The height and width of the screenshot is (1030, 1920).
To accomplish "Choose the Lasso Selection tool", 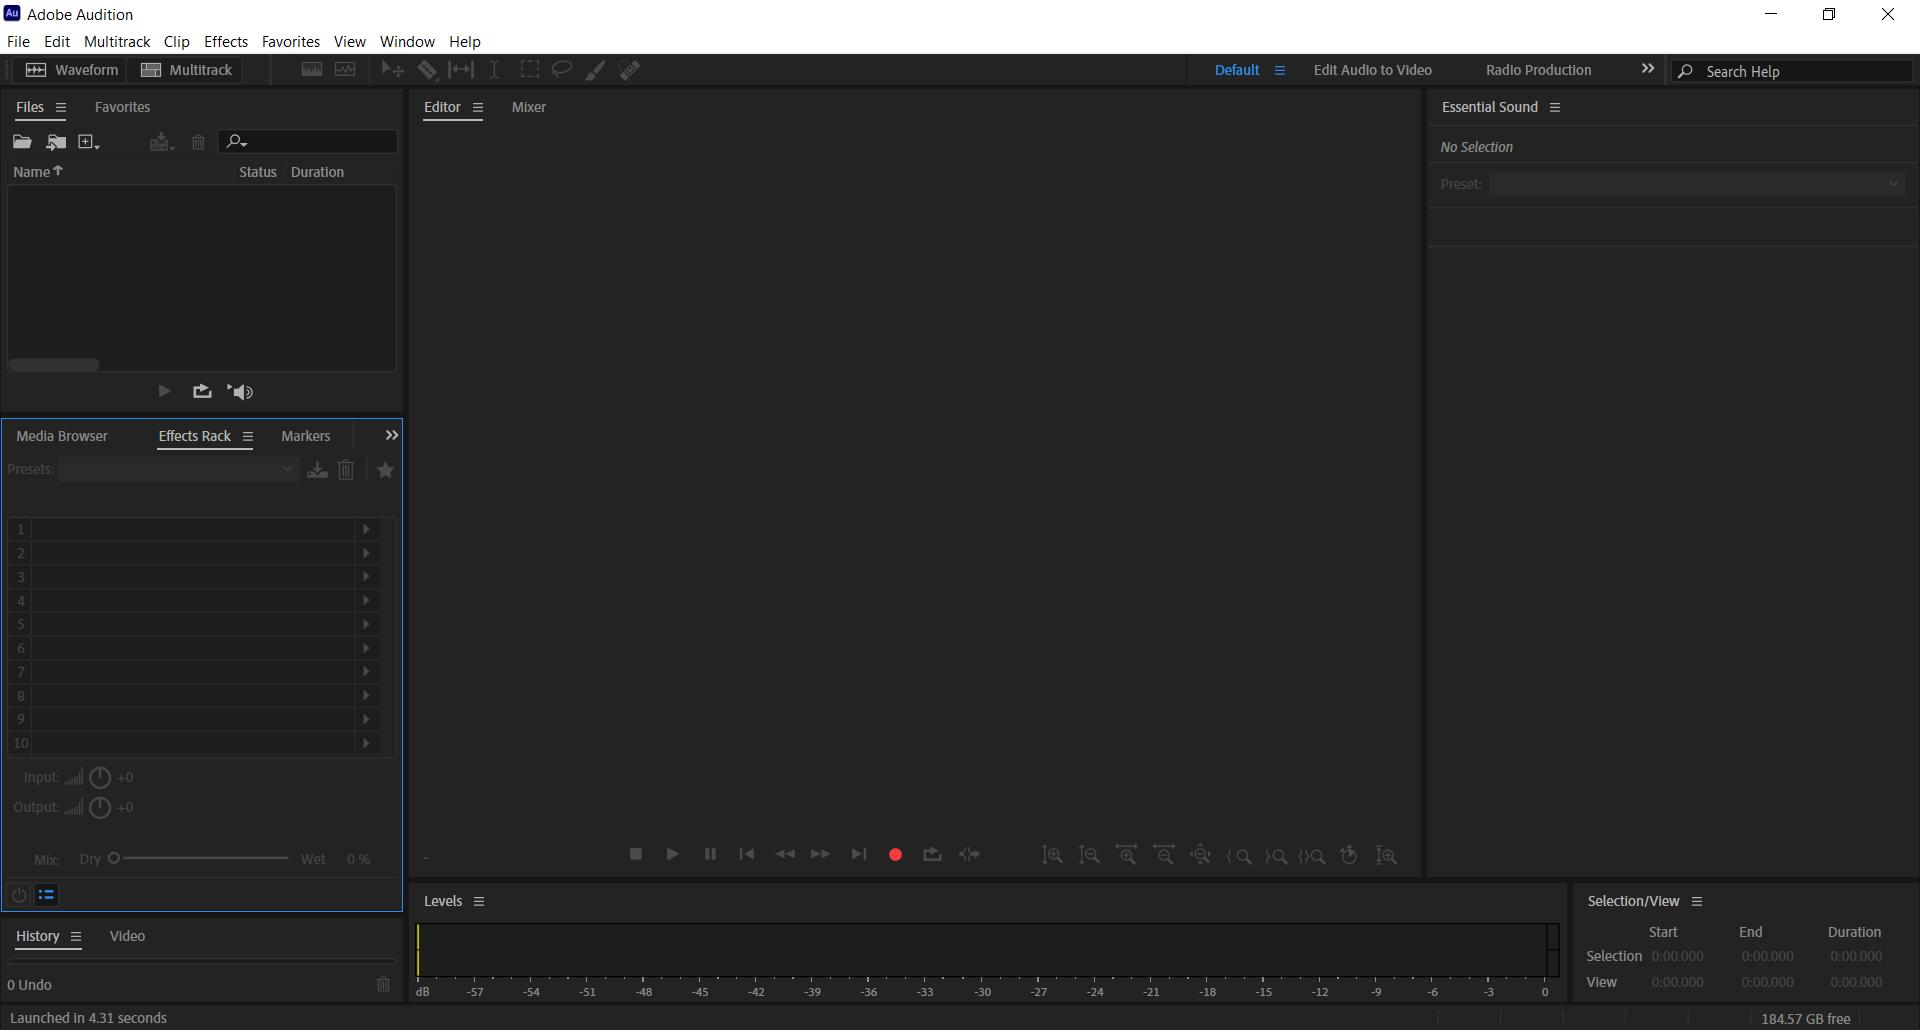I will pyautogui.click(x=561, y=69).
